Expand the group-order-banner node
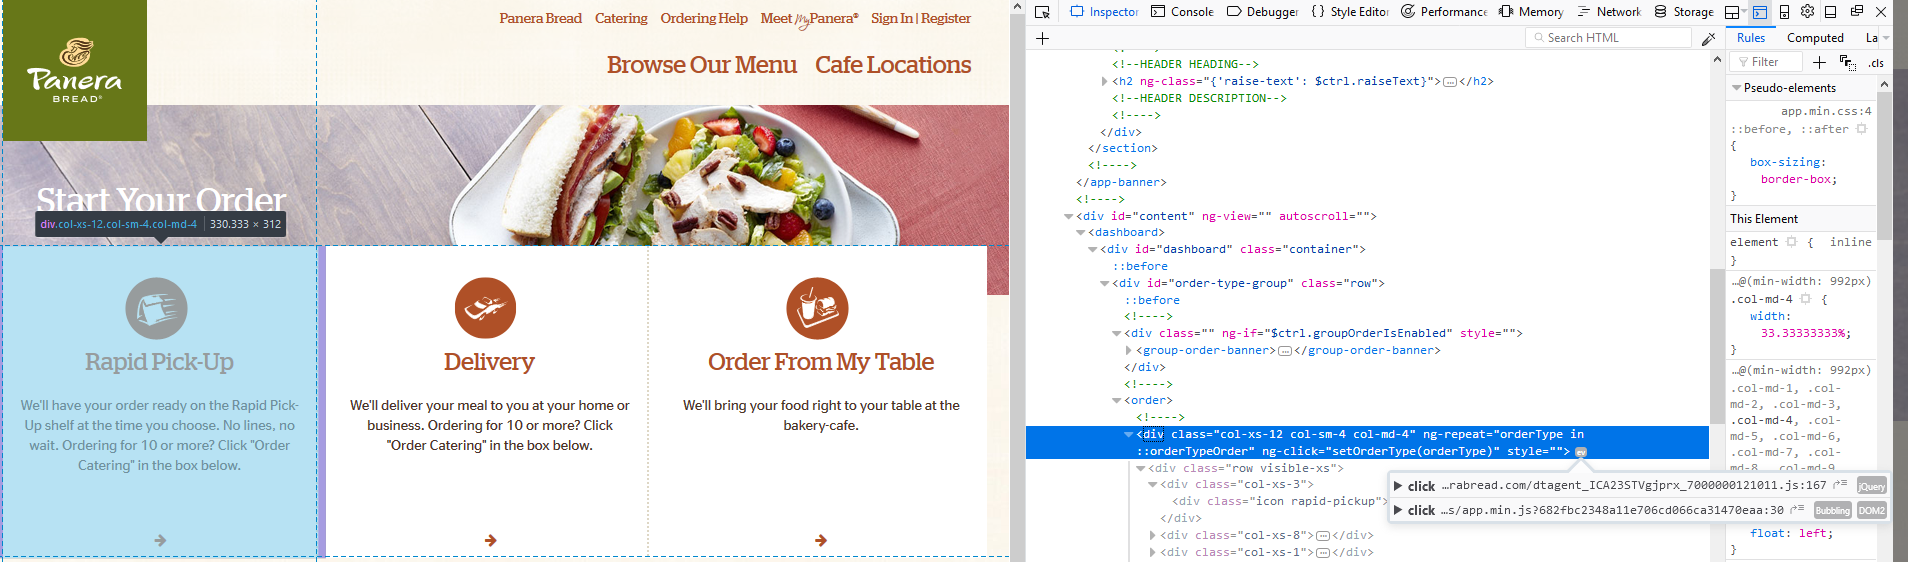 pyautogui.click(x=1129, y=350)
